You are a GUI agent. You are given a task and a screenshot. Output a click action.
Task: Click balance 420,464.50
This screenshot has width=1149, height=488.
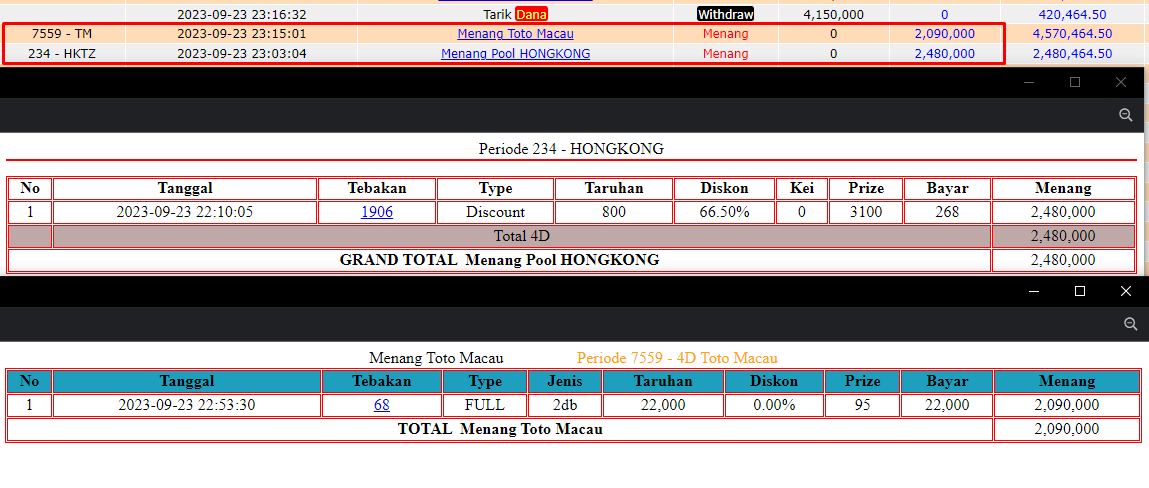click(x=1072, y=14)
